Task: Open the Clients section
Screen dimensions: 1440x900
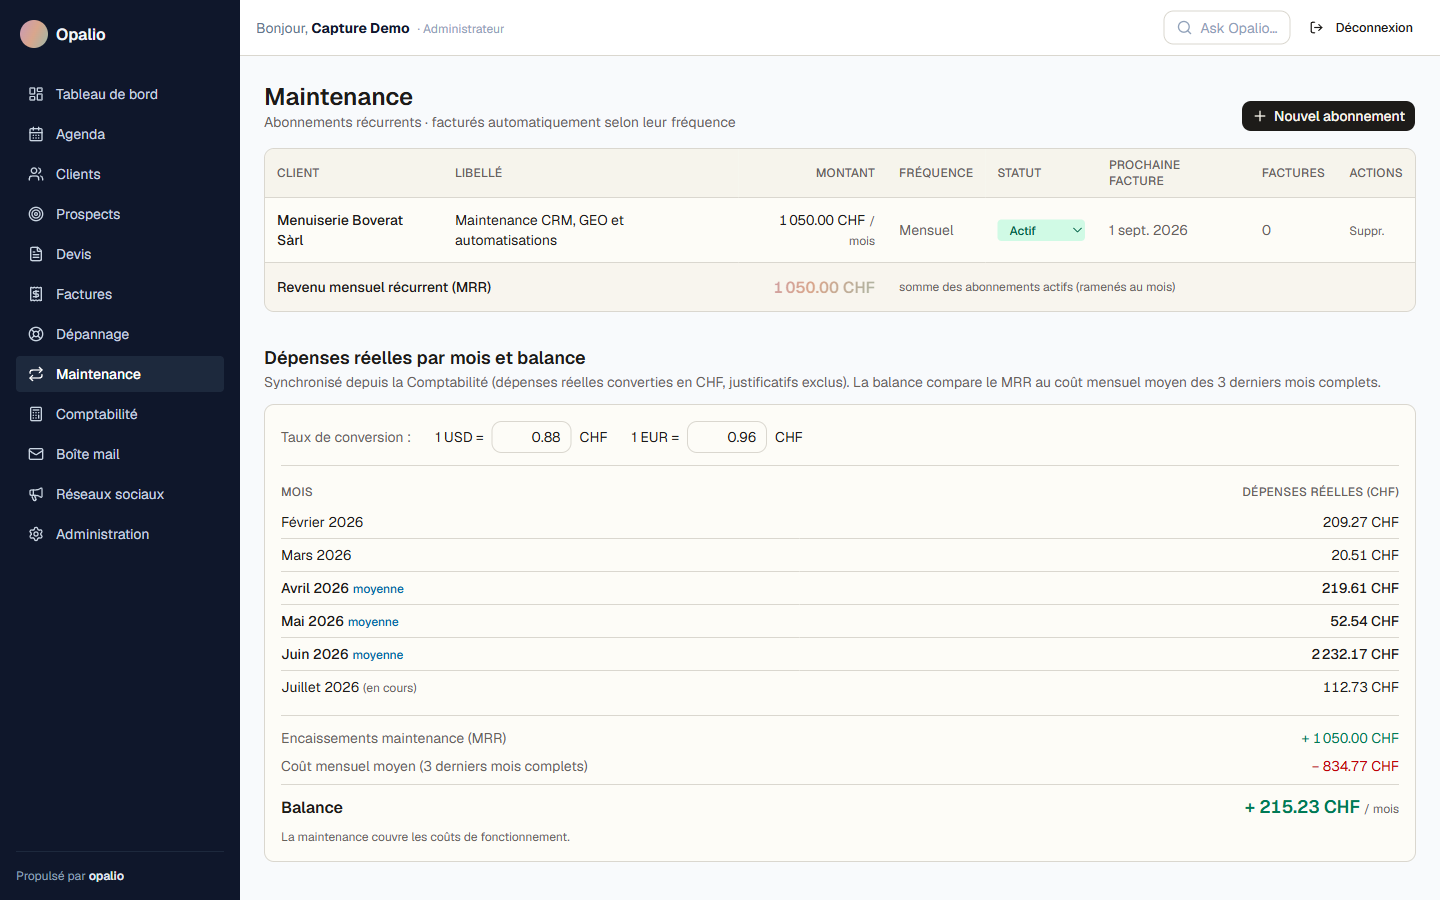Action: pyautogui.click(x=120, y=174)
